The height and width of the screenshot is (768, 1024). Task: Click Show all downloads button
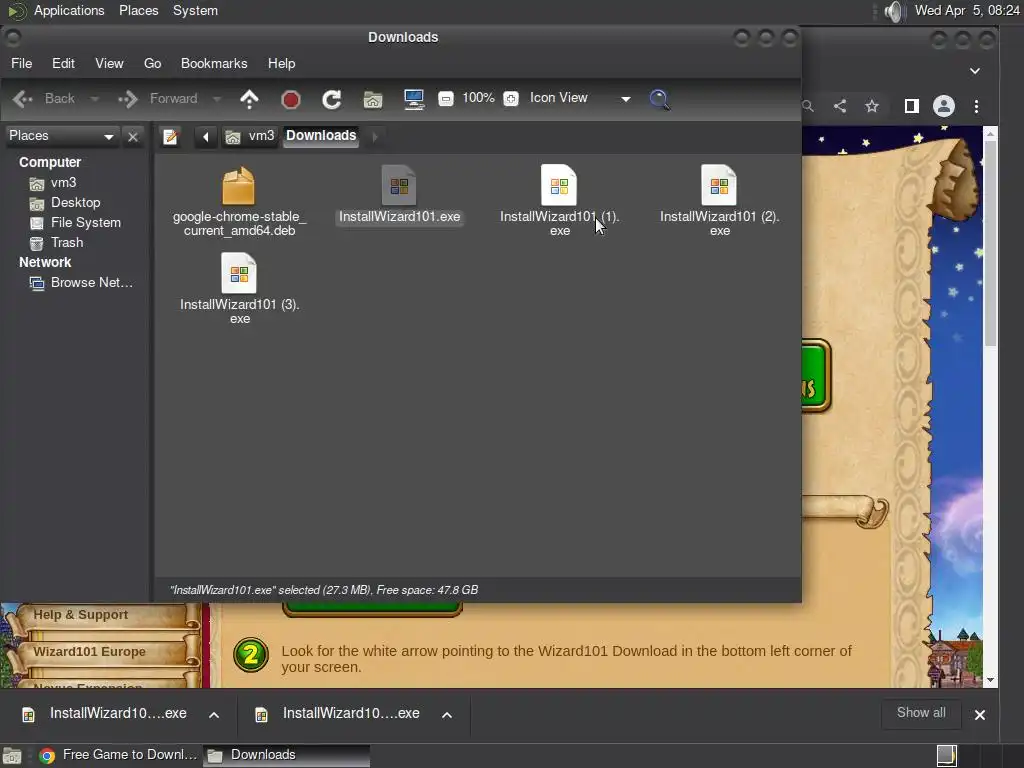pos(921,713)
